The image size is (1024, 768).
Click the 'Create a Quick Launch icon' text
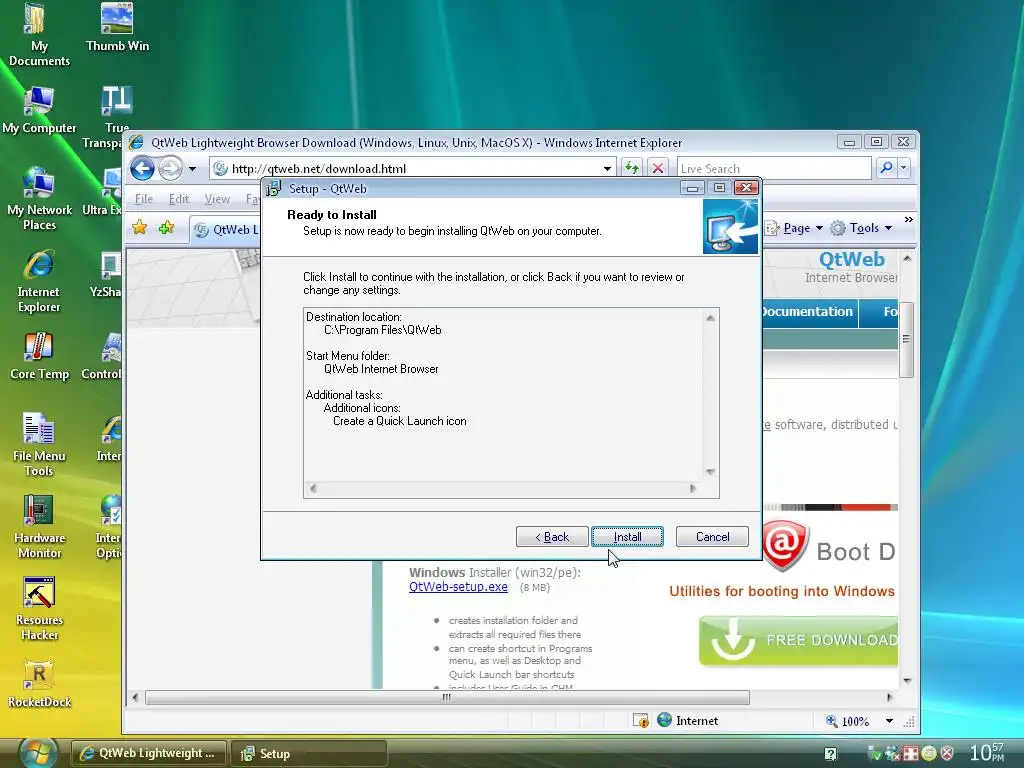pos(400,421)
